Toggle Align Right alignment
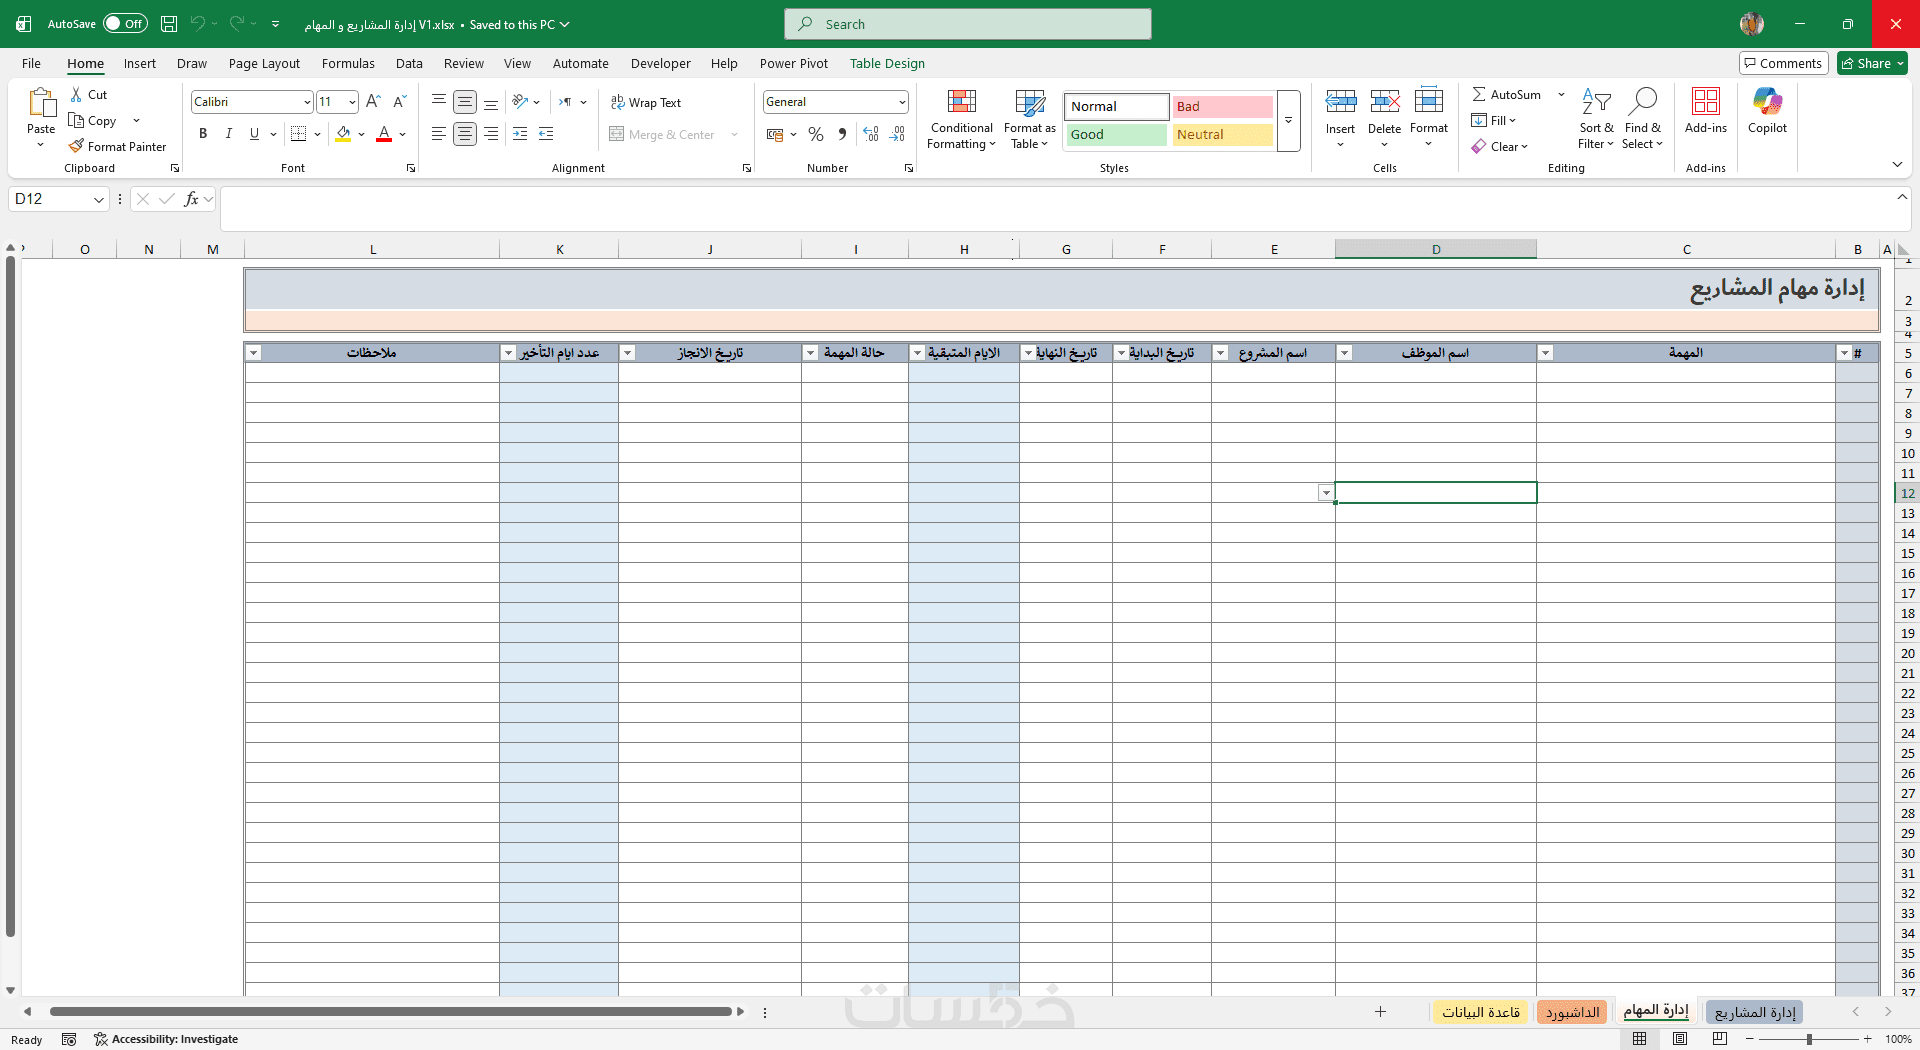This screenshot has width=1920, height=1050. pos(491,133)
